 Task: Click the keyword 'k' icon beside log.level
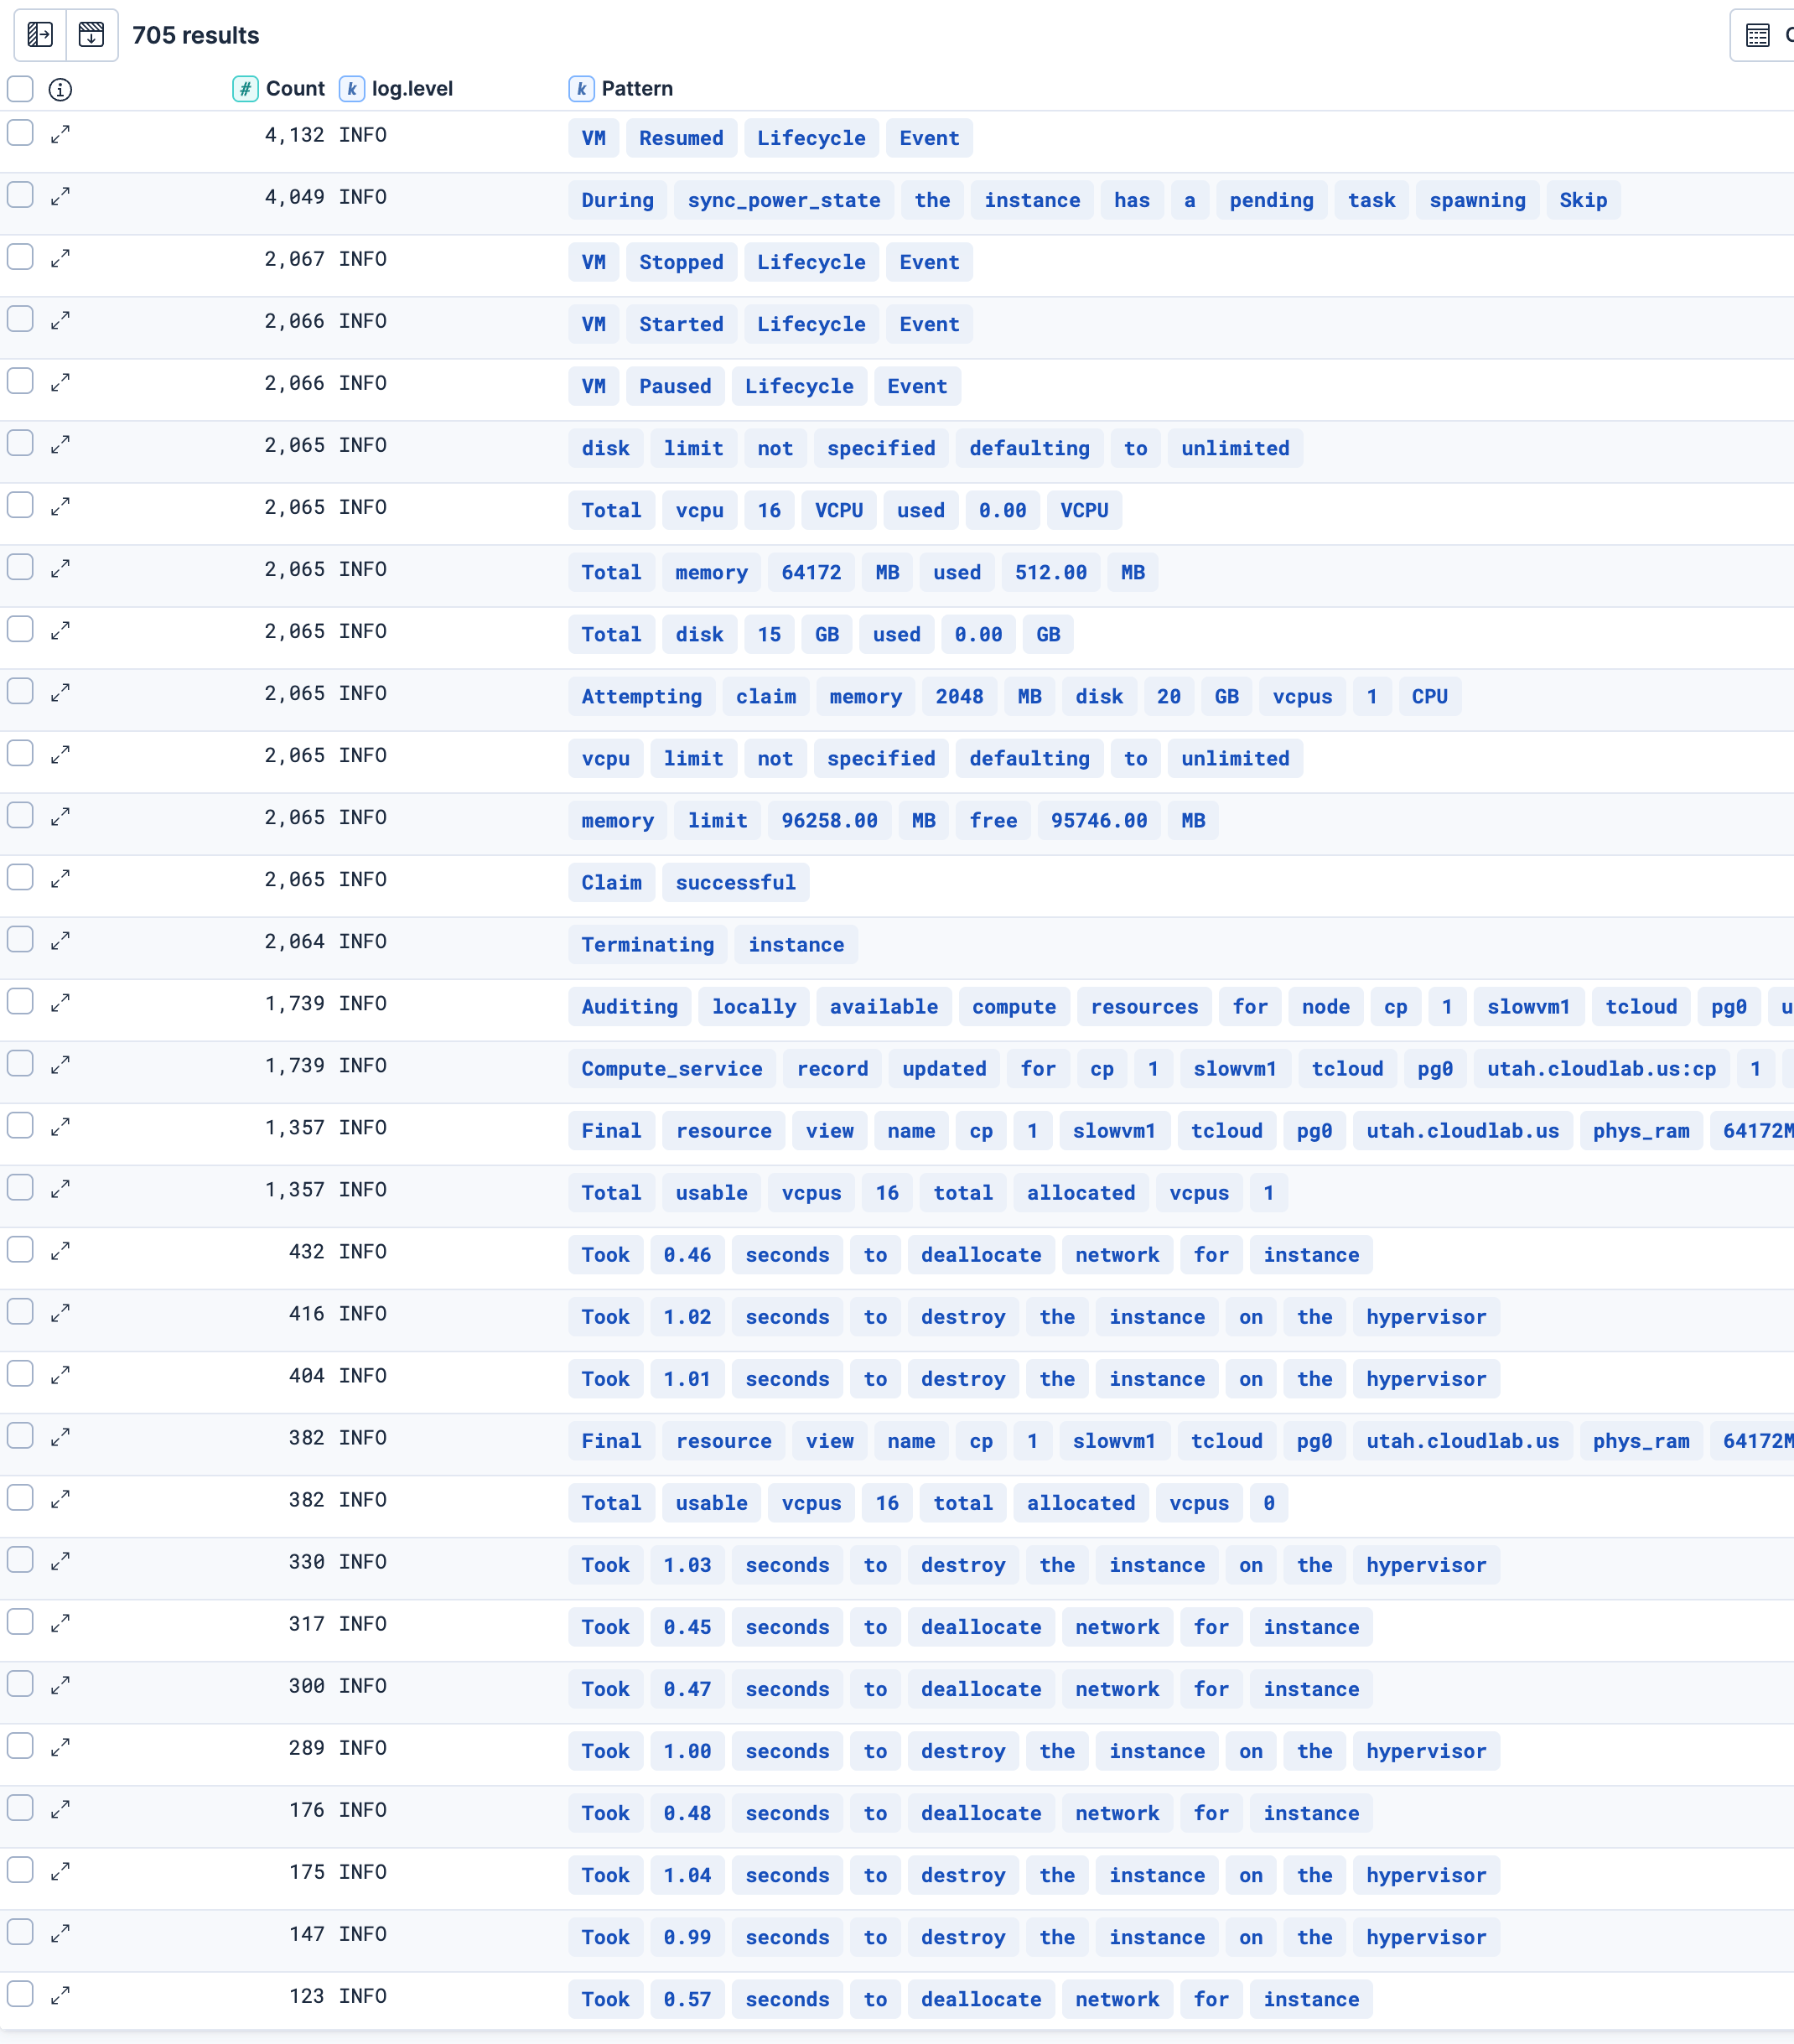pos(352,89)
